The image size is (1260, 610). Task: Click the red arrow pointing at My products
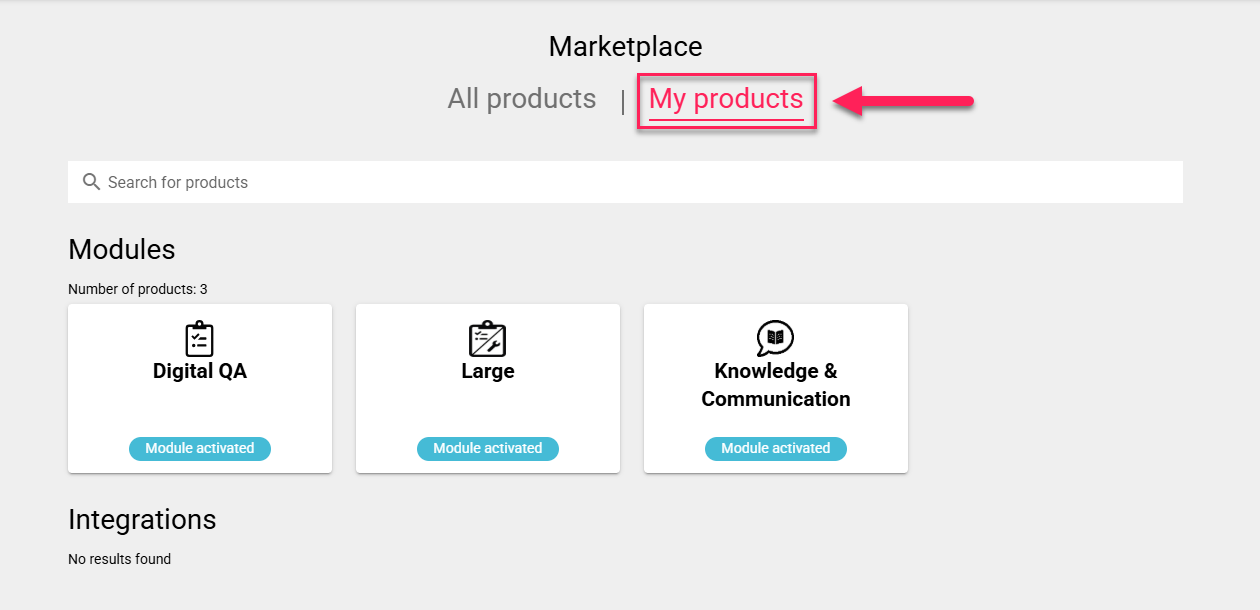[x=904, y=100]
